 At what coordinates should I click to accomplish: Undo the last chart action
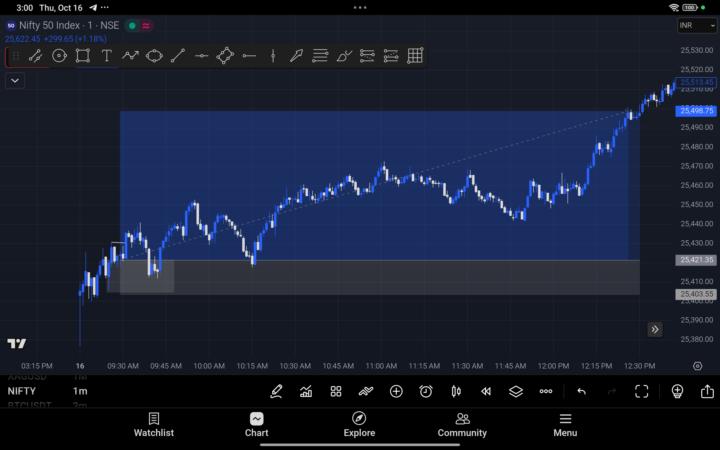582,391
